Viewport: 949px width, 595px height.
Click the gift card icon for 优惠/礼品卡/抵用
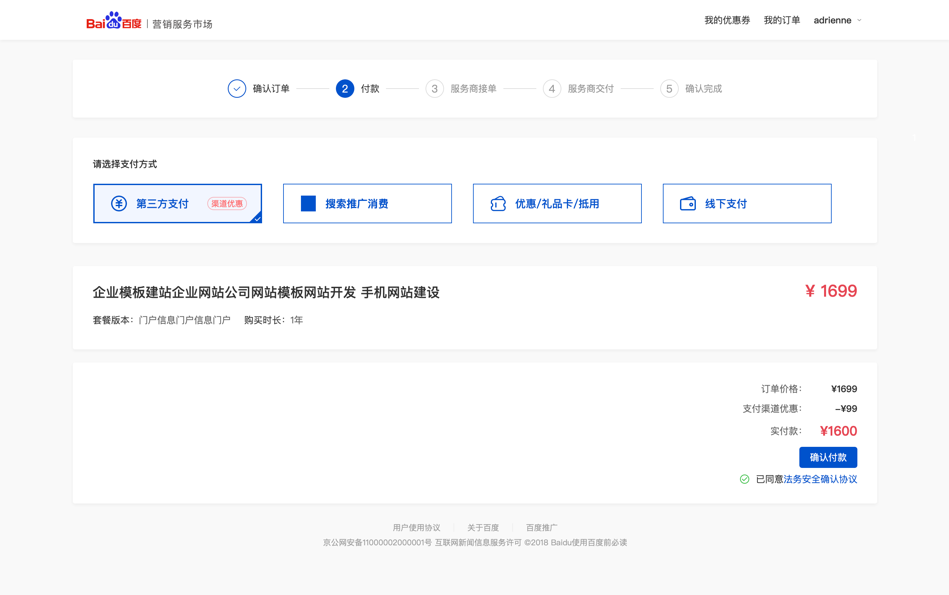(498, 203)
